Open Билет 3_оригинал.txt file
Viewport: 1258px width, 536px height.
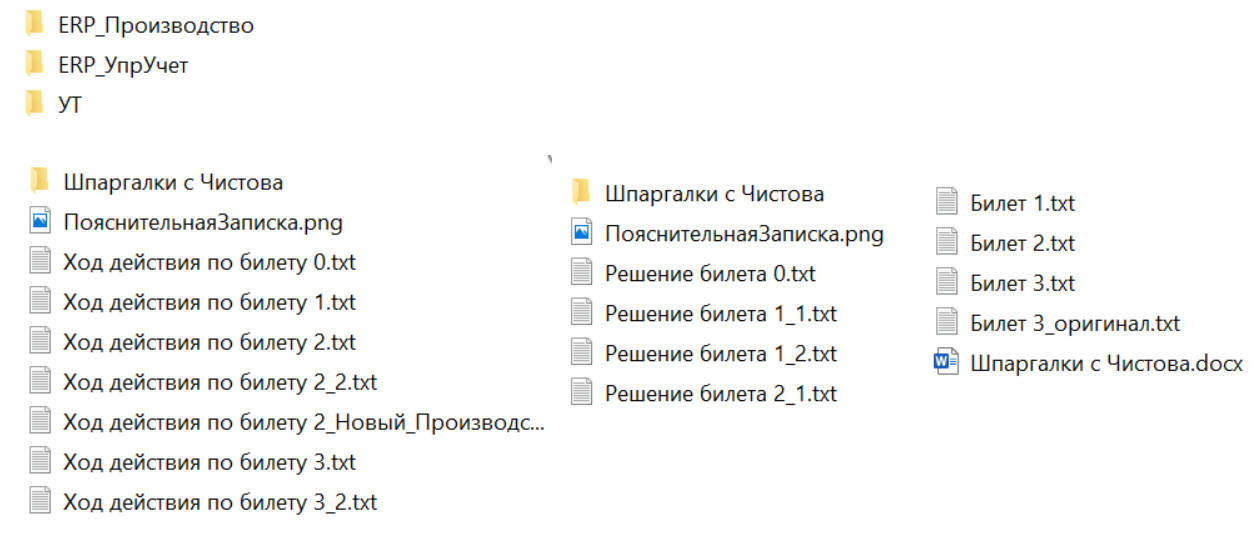click(x=1074, y=323)
